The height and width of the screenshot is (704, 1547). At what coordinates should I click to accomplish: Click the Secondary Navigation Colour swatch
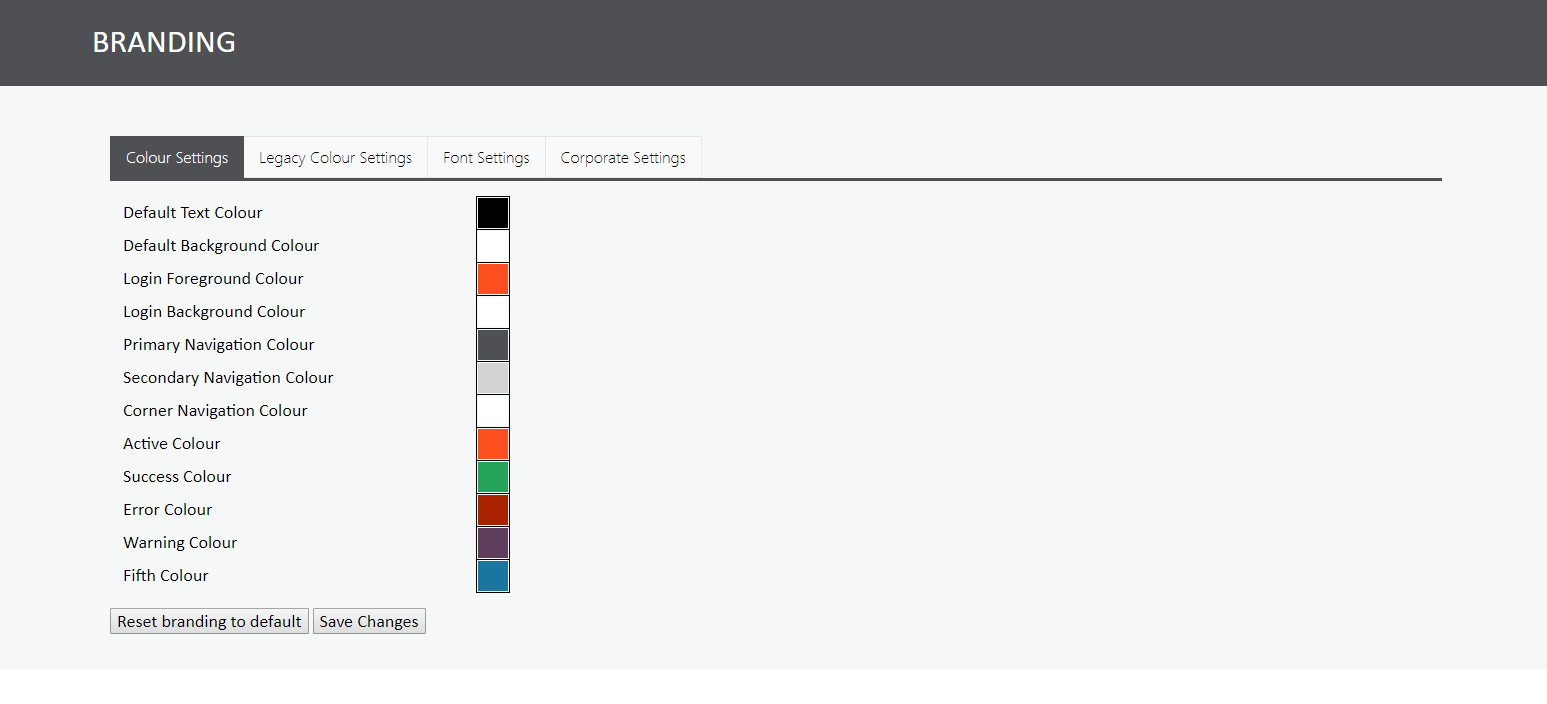(493, 378)
